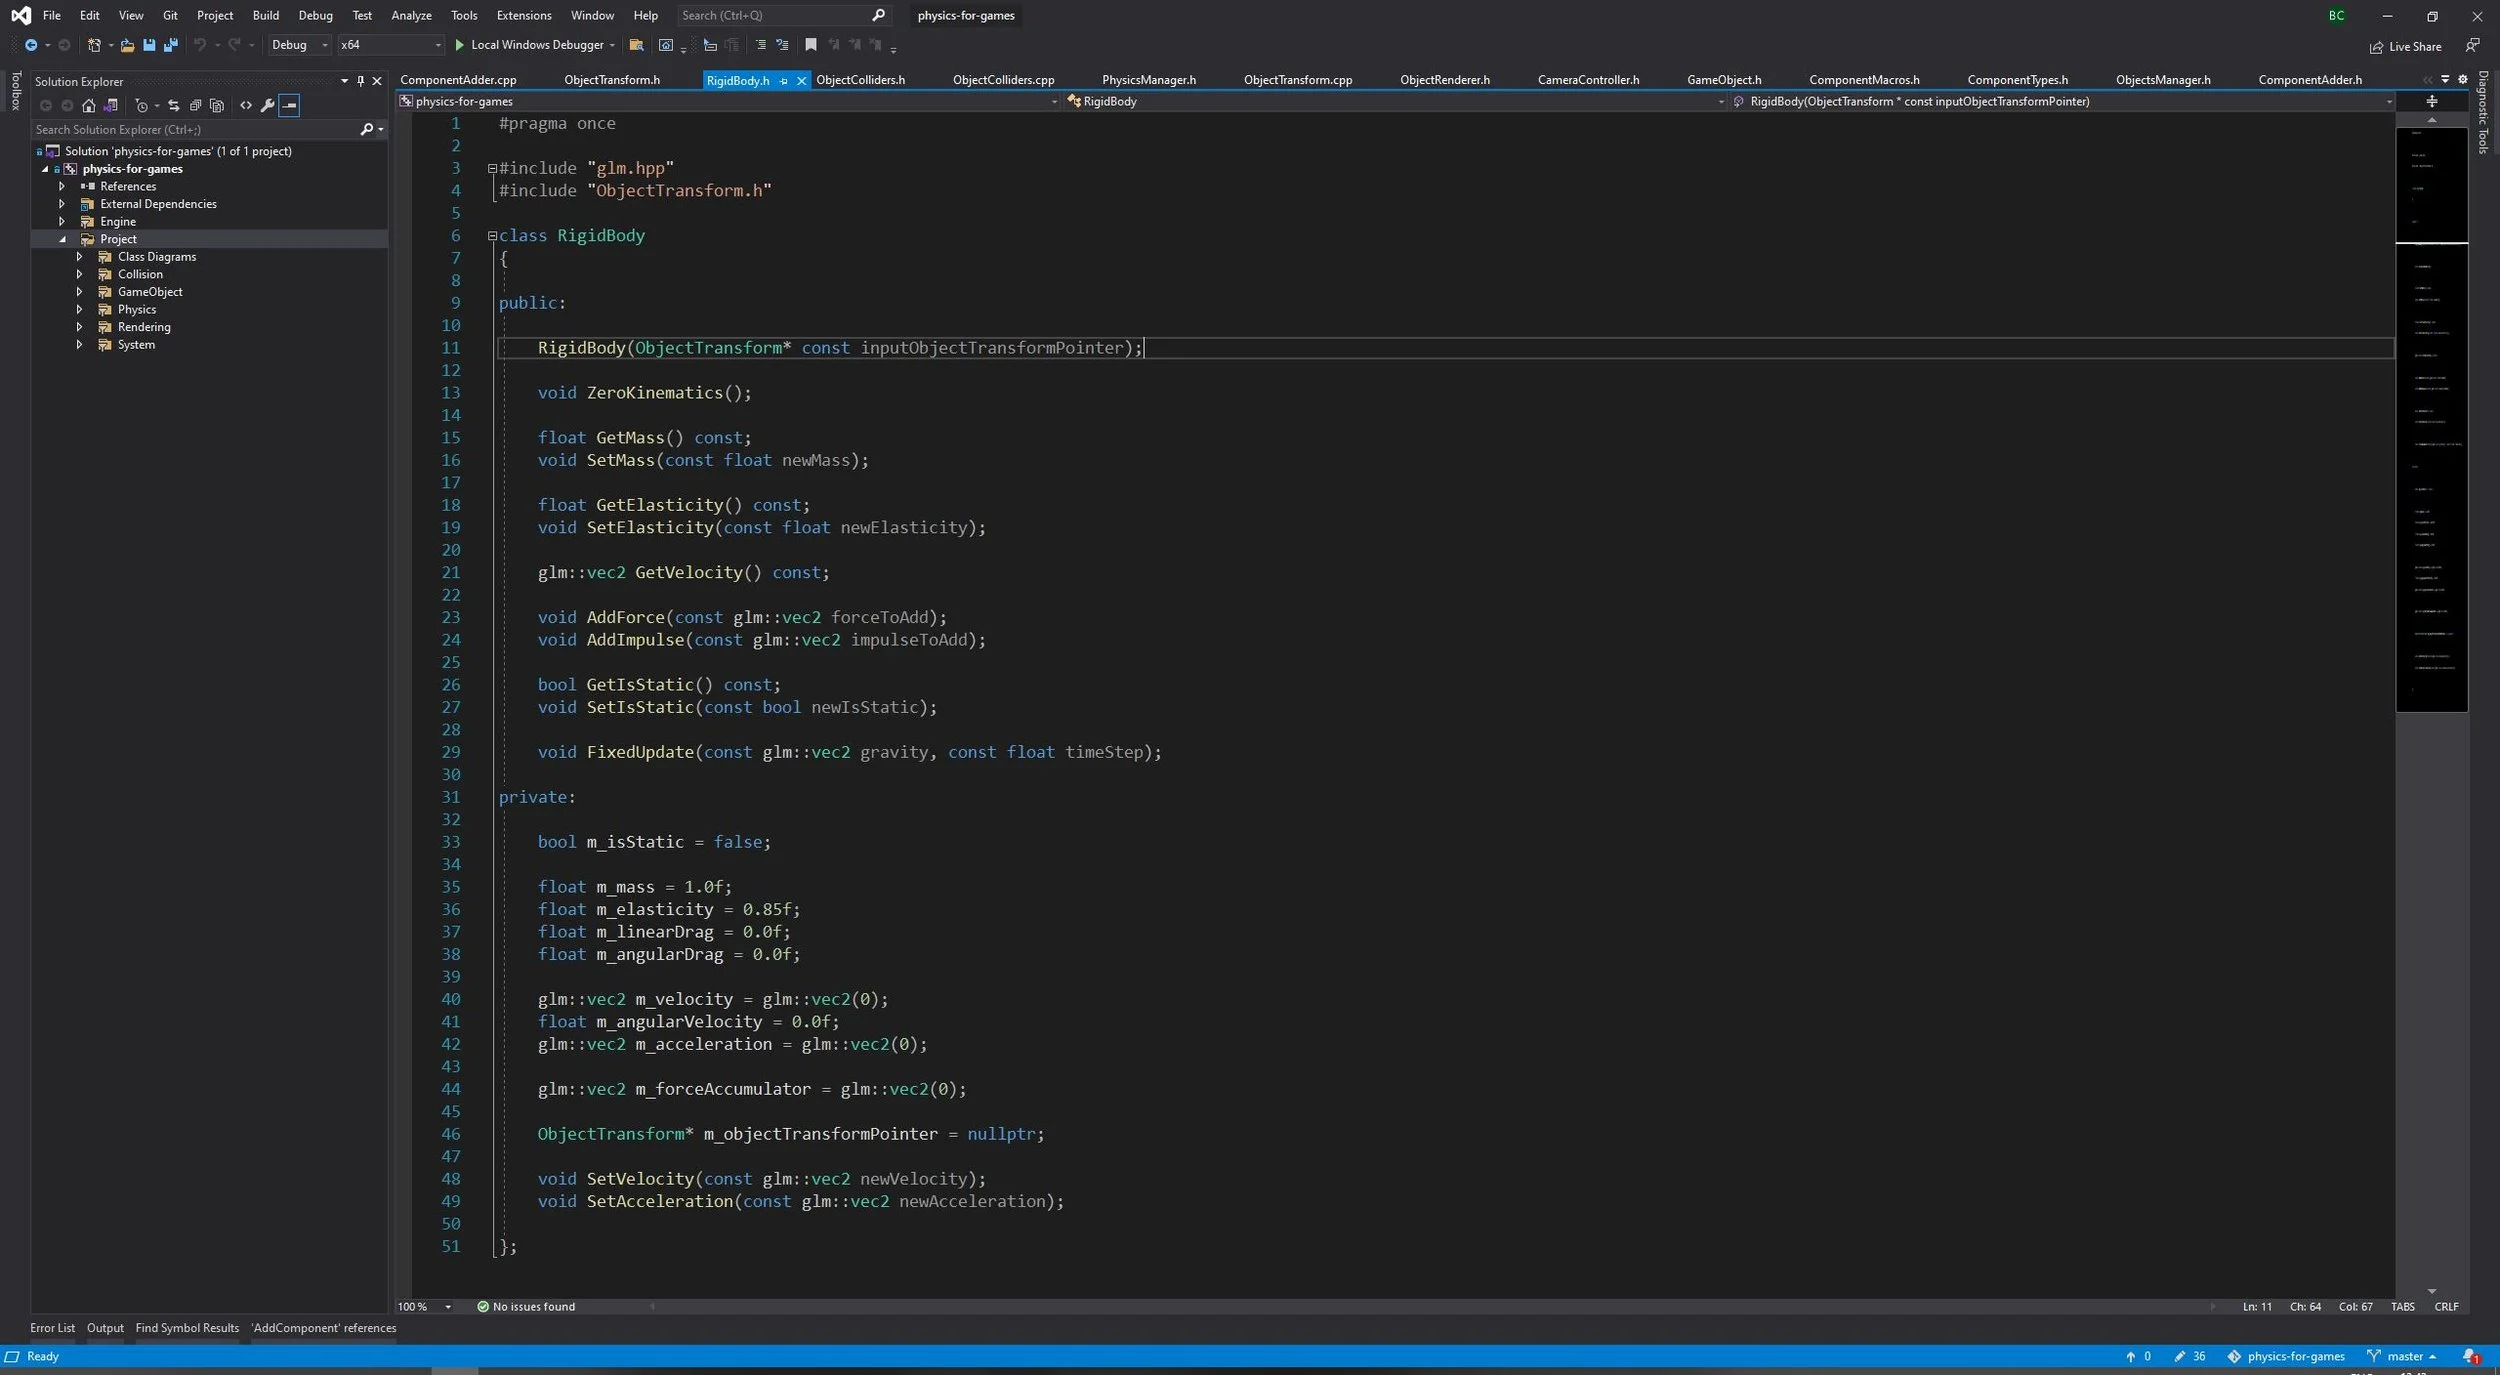Click the bookmark toggle icon in toolbar
This screenshot has height=1375, width=2500.
tap(811, 45)
